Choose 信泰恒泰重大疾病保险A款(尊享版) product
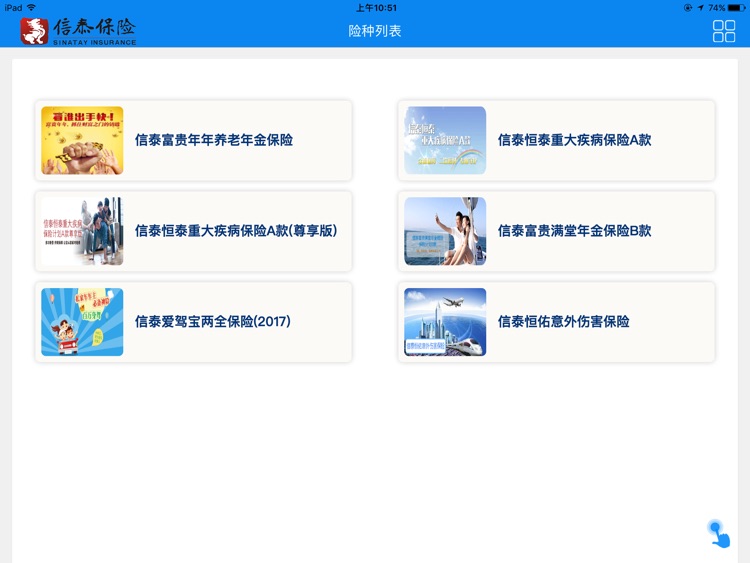 [193, 231]
